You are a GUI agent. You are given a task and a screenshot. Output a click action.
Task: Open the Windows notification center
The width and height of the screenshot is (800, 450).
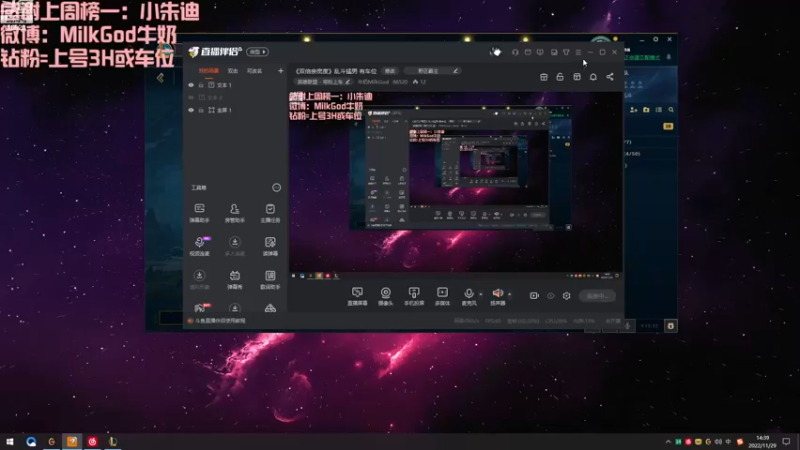[786, 442]
